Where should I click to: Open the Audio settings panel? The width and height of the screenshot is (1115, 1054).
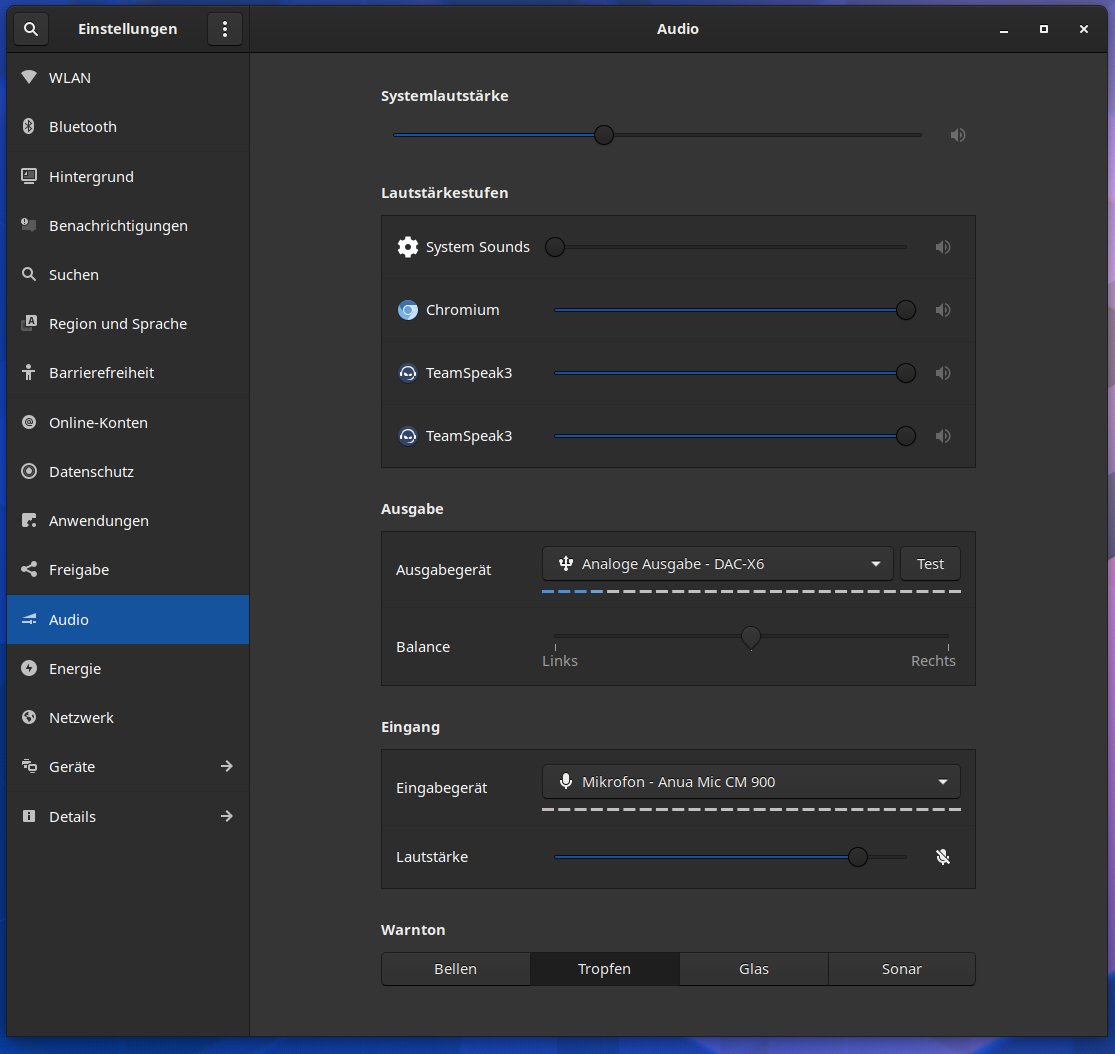tap(128, 619)
